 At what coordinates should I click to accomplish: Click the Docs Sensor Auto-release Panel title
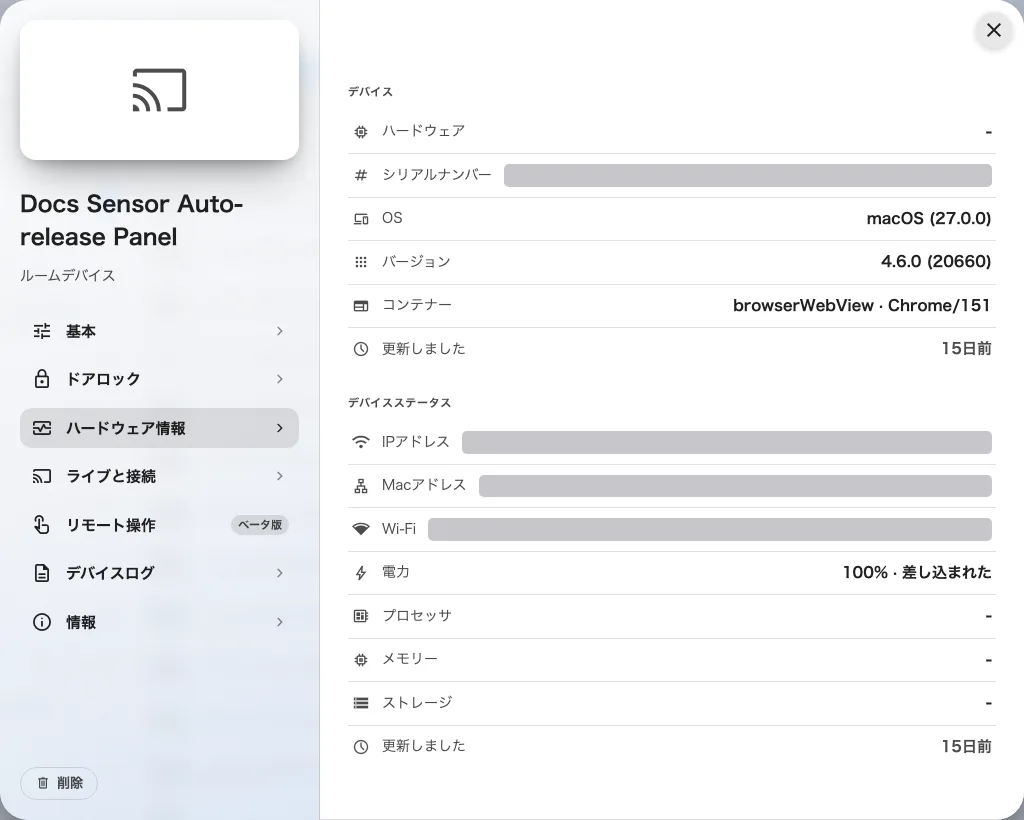point(131,220)
